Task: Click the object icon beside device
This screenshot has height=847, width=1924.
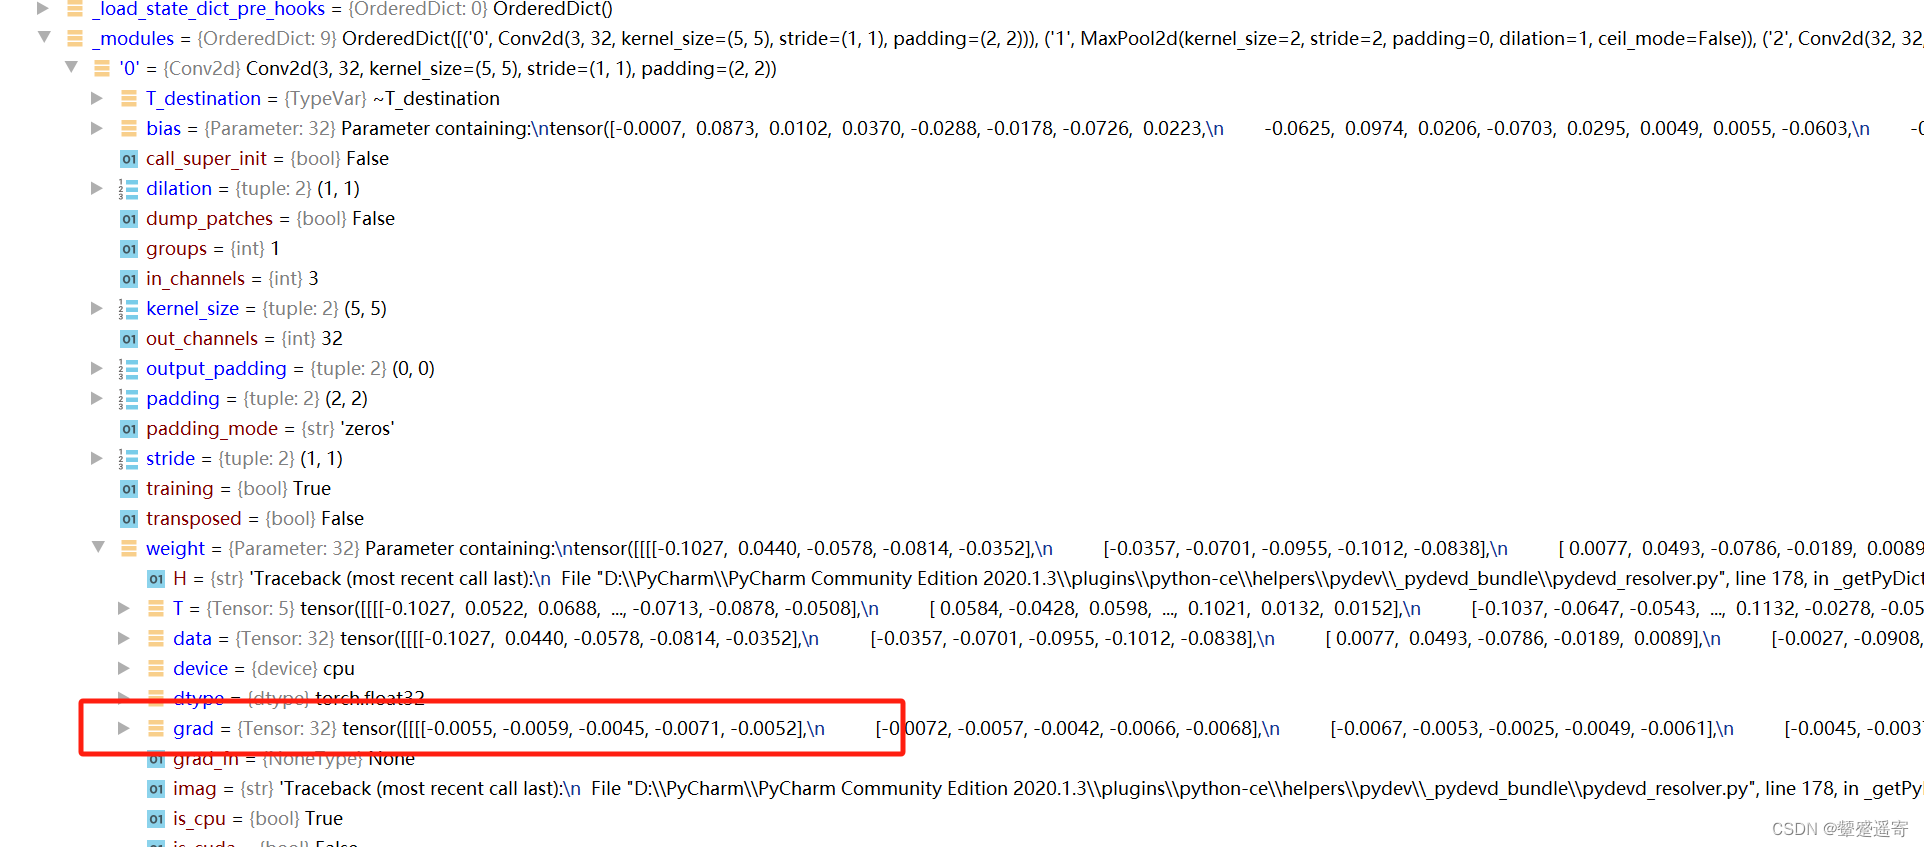Action: pos(155,668)
